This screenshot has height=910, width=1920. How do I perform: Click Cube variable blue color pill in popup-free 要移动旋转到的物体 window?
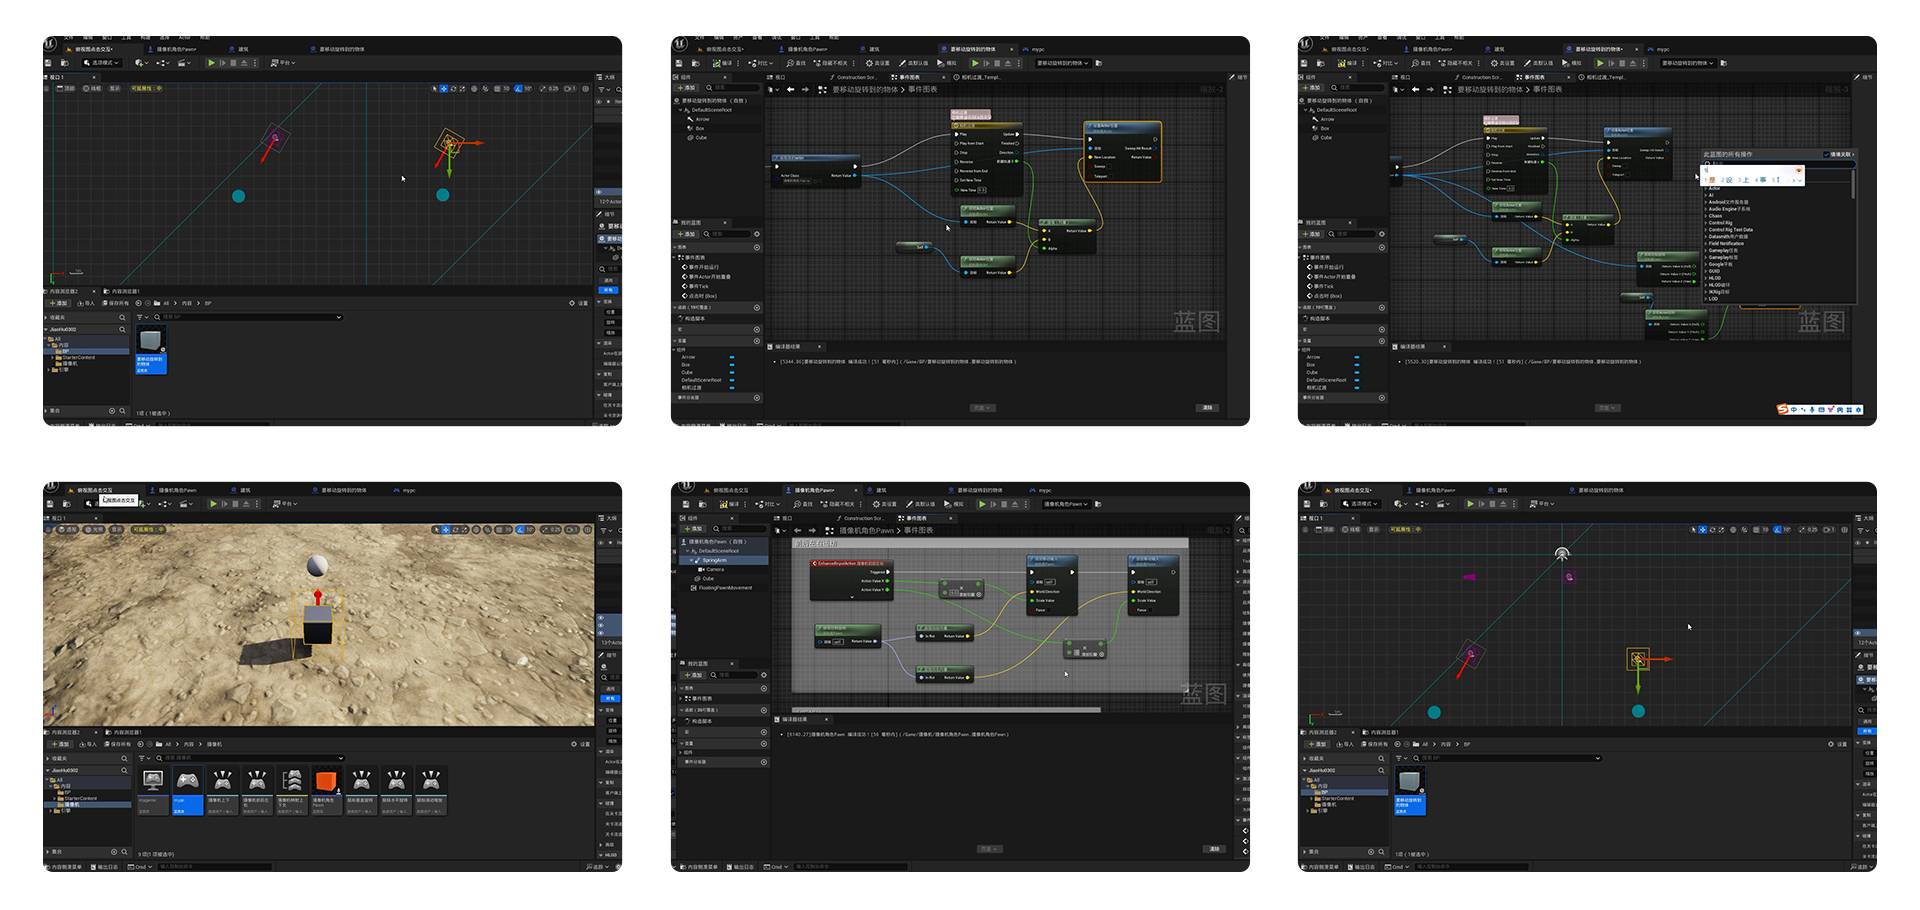[732, 372]
